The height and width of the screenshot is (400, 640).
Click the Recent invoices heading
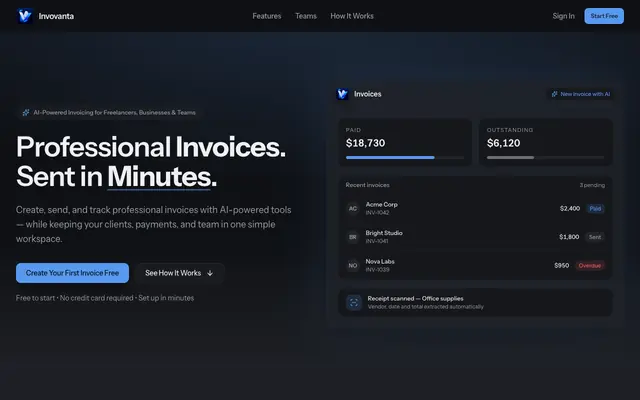click(x=367, y=185)
